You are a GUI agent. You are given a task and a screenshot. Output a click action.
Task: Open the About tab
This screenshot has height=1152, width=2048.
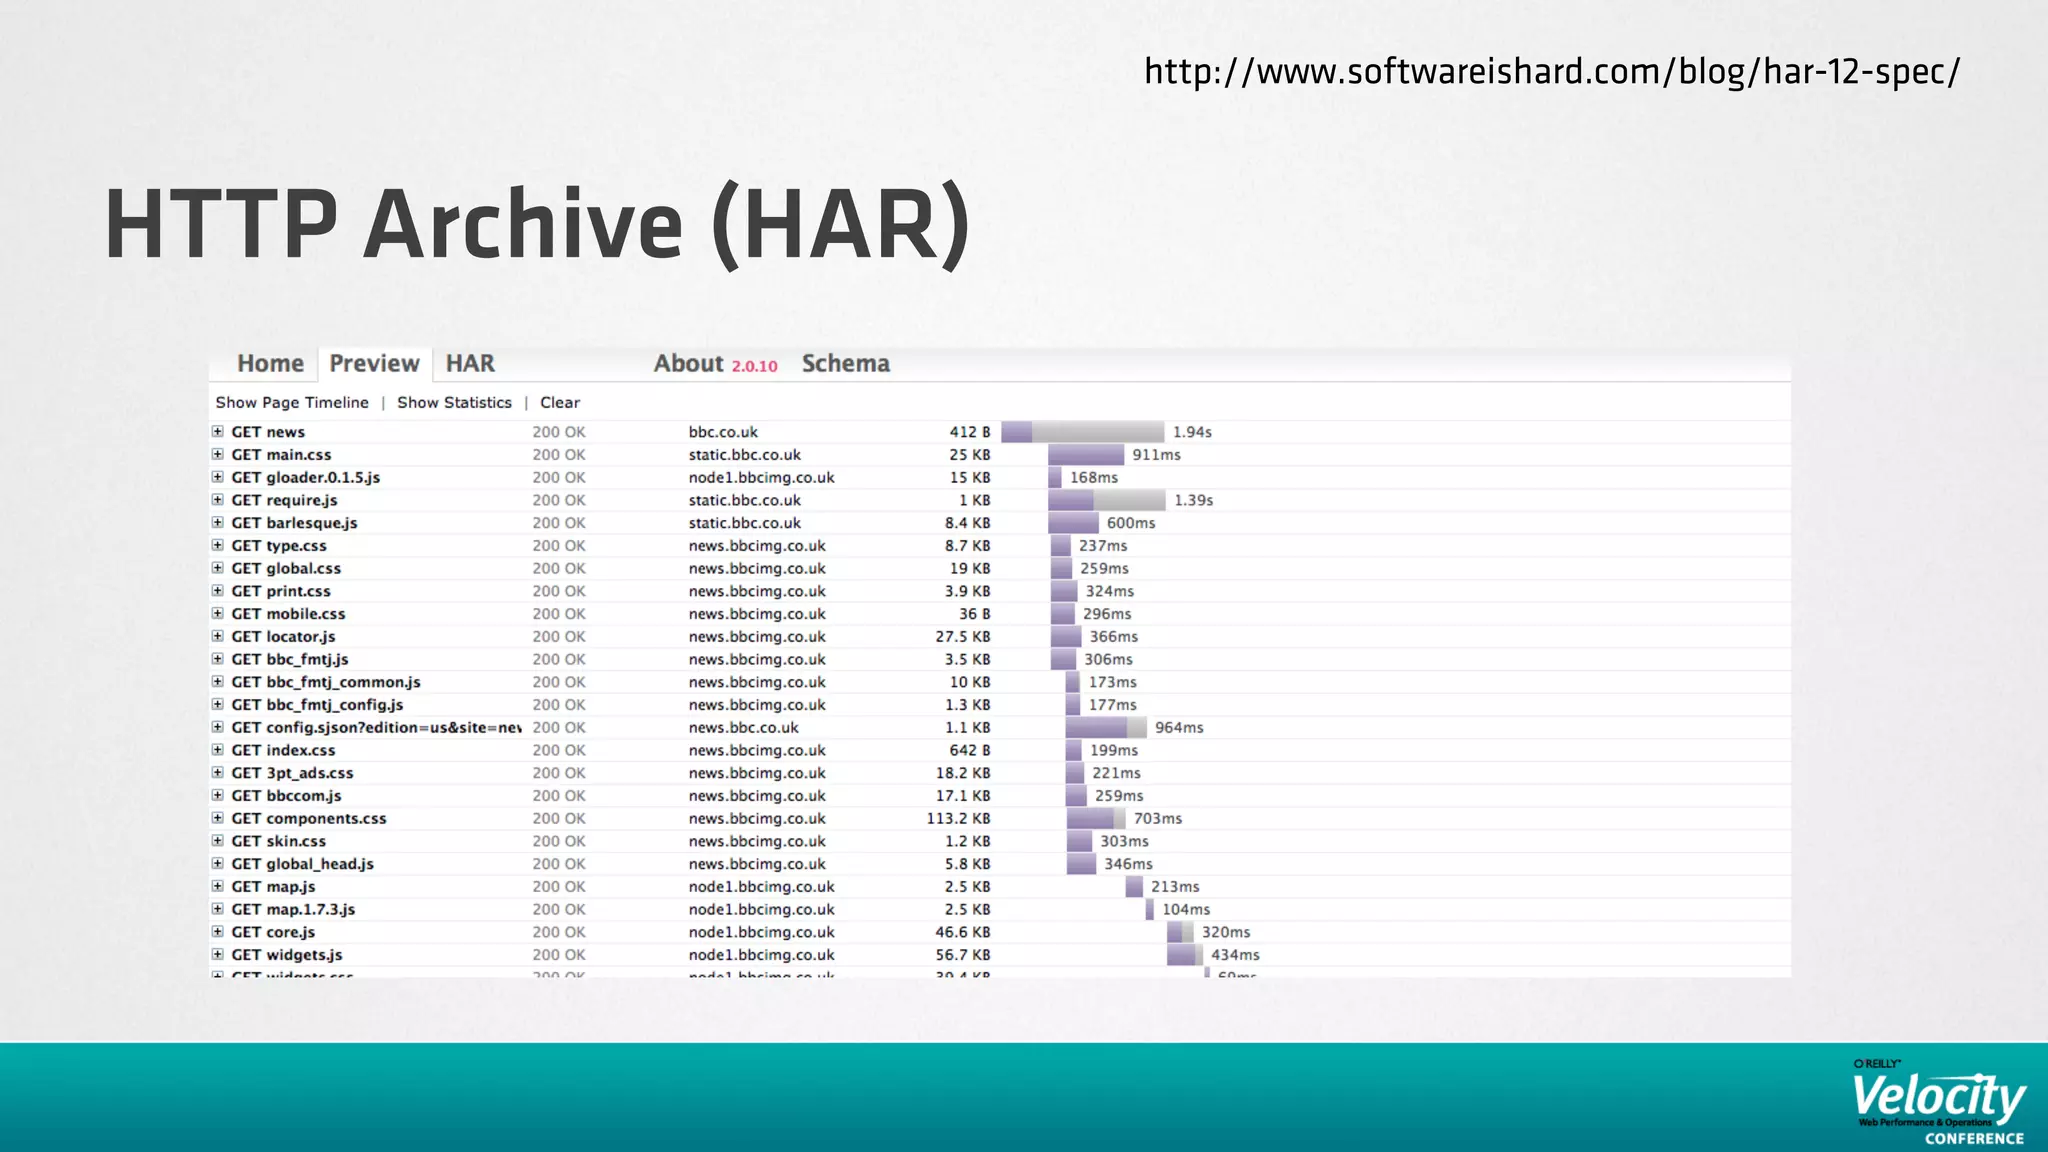(689, 364)
